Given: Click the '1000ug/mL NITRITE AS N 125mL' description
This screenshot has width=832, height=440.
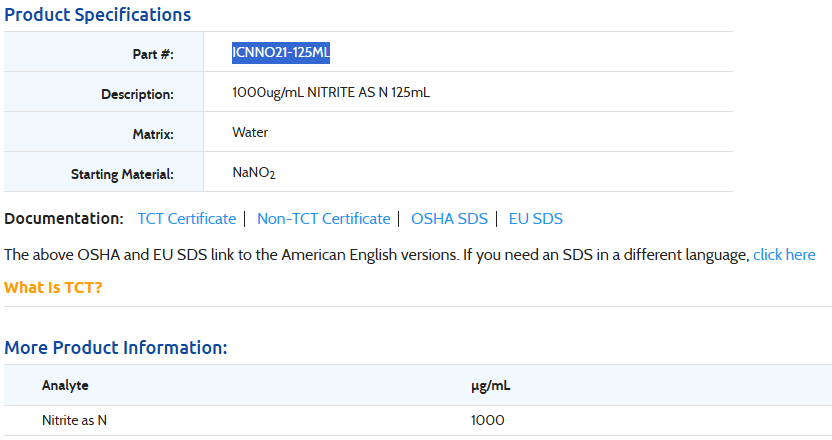Looking at the screenshot, I should pyautogui.click(x=331, y=93).
